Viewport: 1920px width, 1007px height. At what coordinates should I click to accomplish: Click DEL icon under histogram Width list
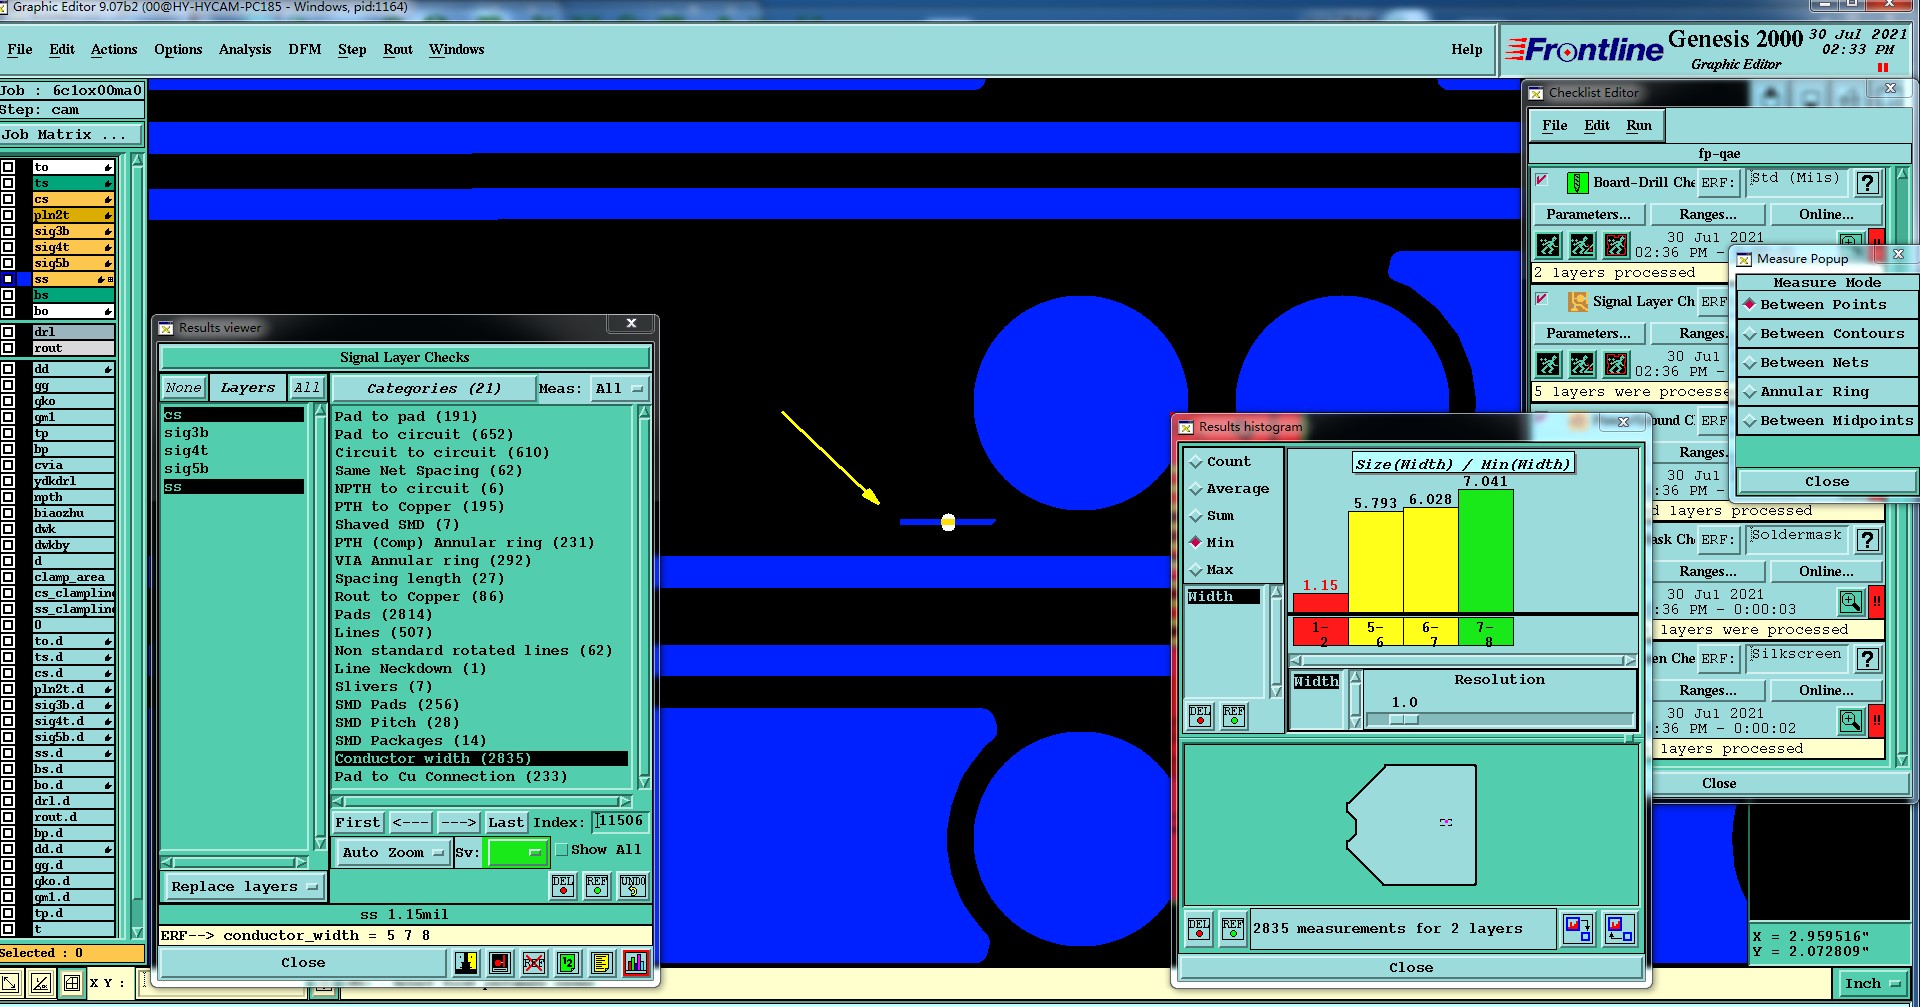coord(1200,715)
